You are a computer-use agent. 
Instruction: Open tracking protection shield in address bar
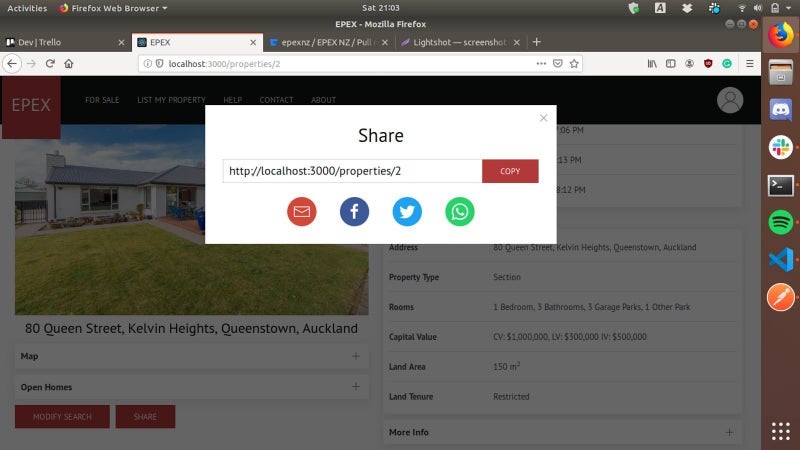pyautogui.click(x=159, y=64)
